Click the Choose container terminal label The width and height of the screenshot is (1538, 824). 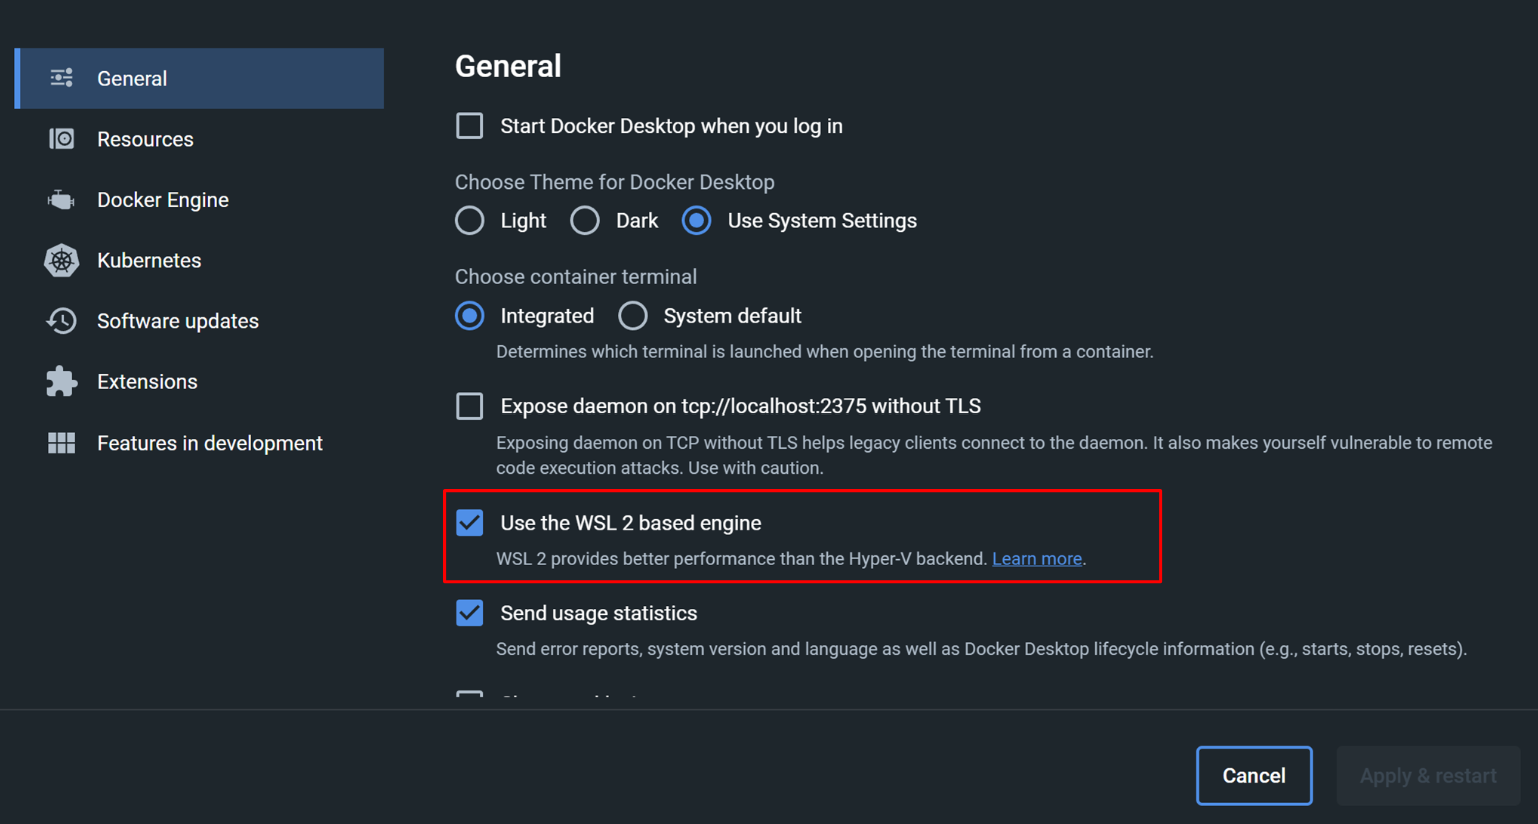576,277
